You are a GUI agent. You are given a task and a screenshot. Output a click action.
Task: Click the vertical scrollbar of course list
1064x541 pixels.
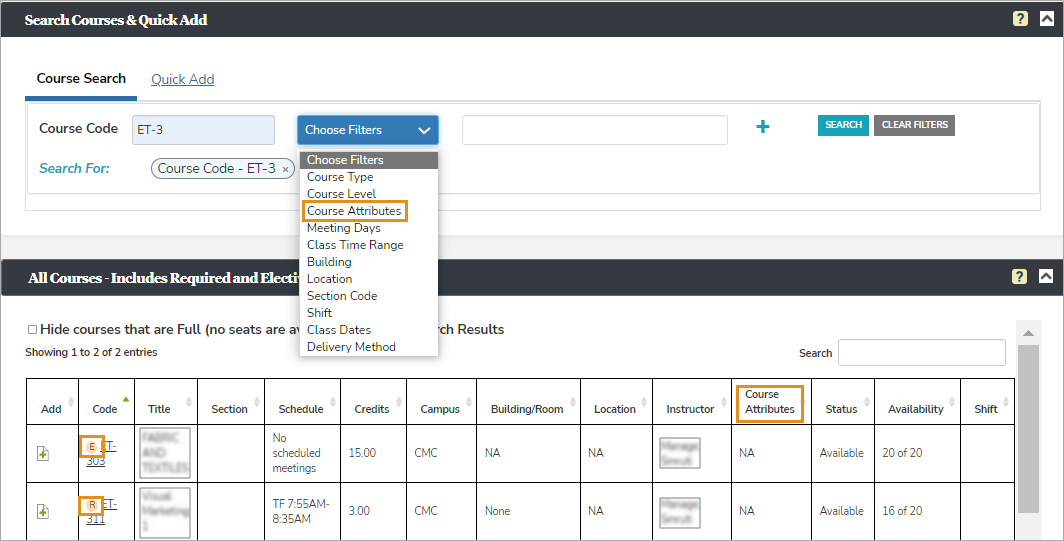coord(1026,430)
